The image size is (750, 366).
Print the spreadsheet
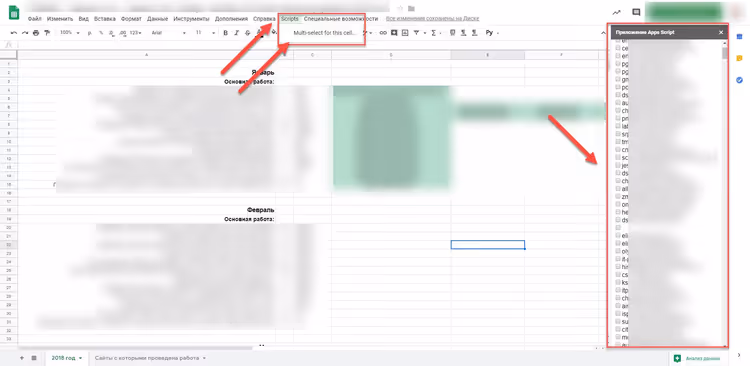[x=36, y=33]
